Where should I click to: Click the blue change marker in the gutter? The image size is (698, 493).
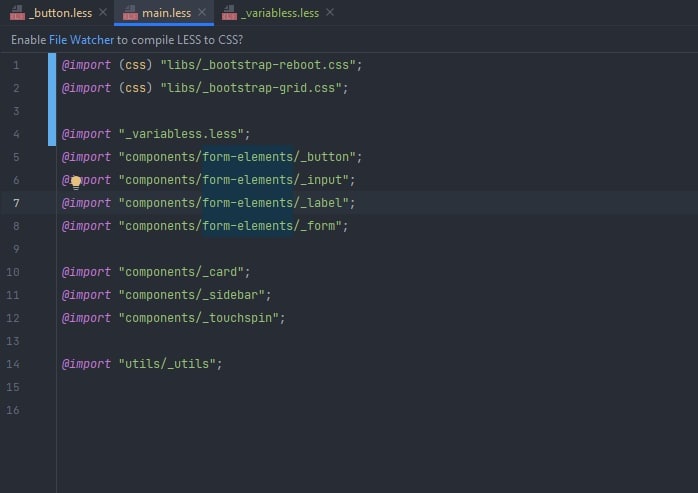click(52, 99)
